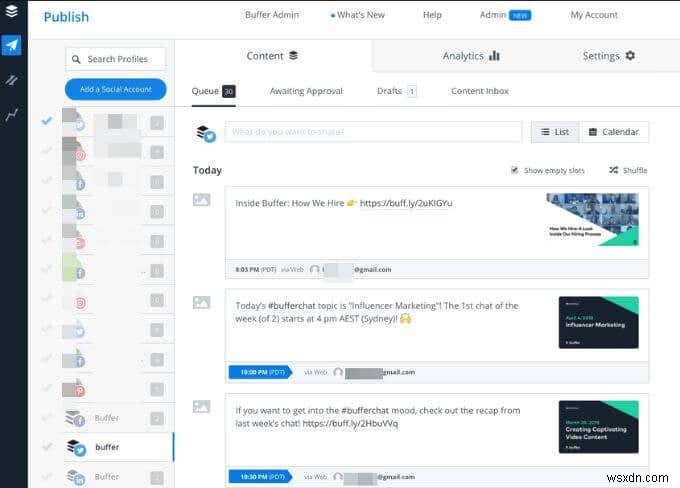Viewport: 680px width, 488px height.
Task: Open Admin NEW in top navigation
Action: click(x=505, y=15)
